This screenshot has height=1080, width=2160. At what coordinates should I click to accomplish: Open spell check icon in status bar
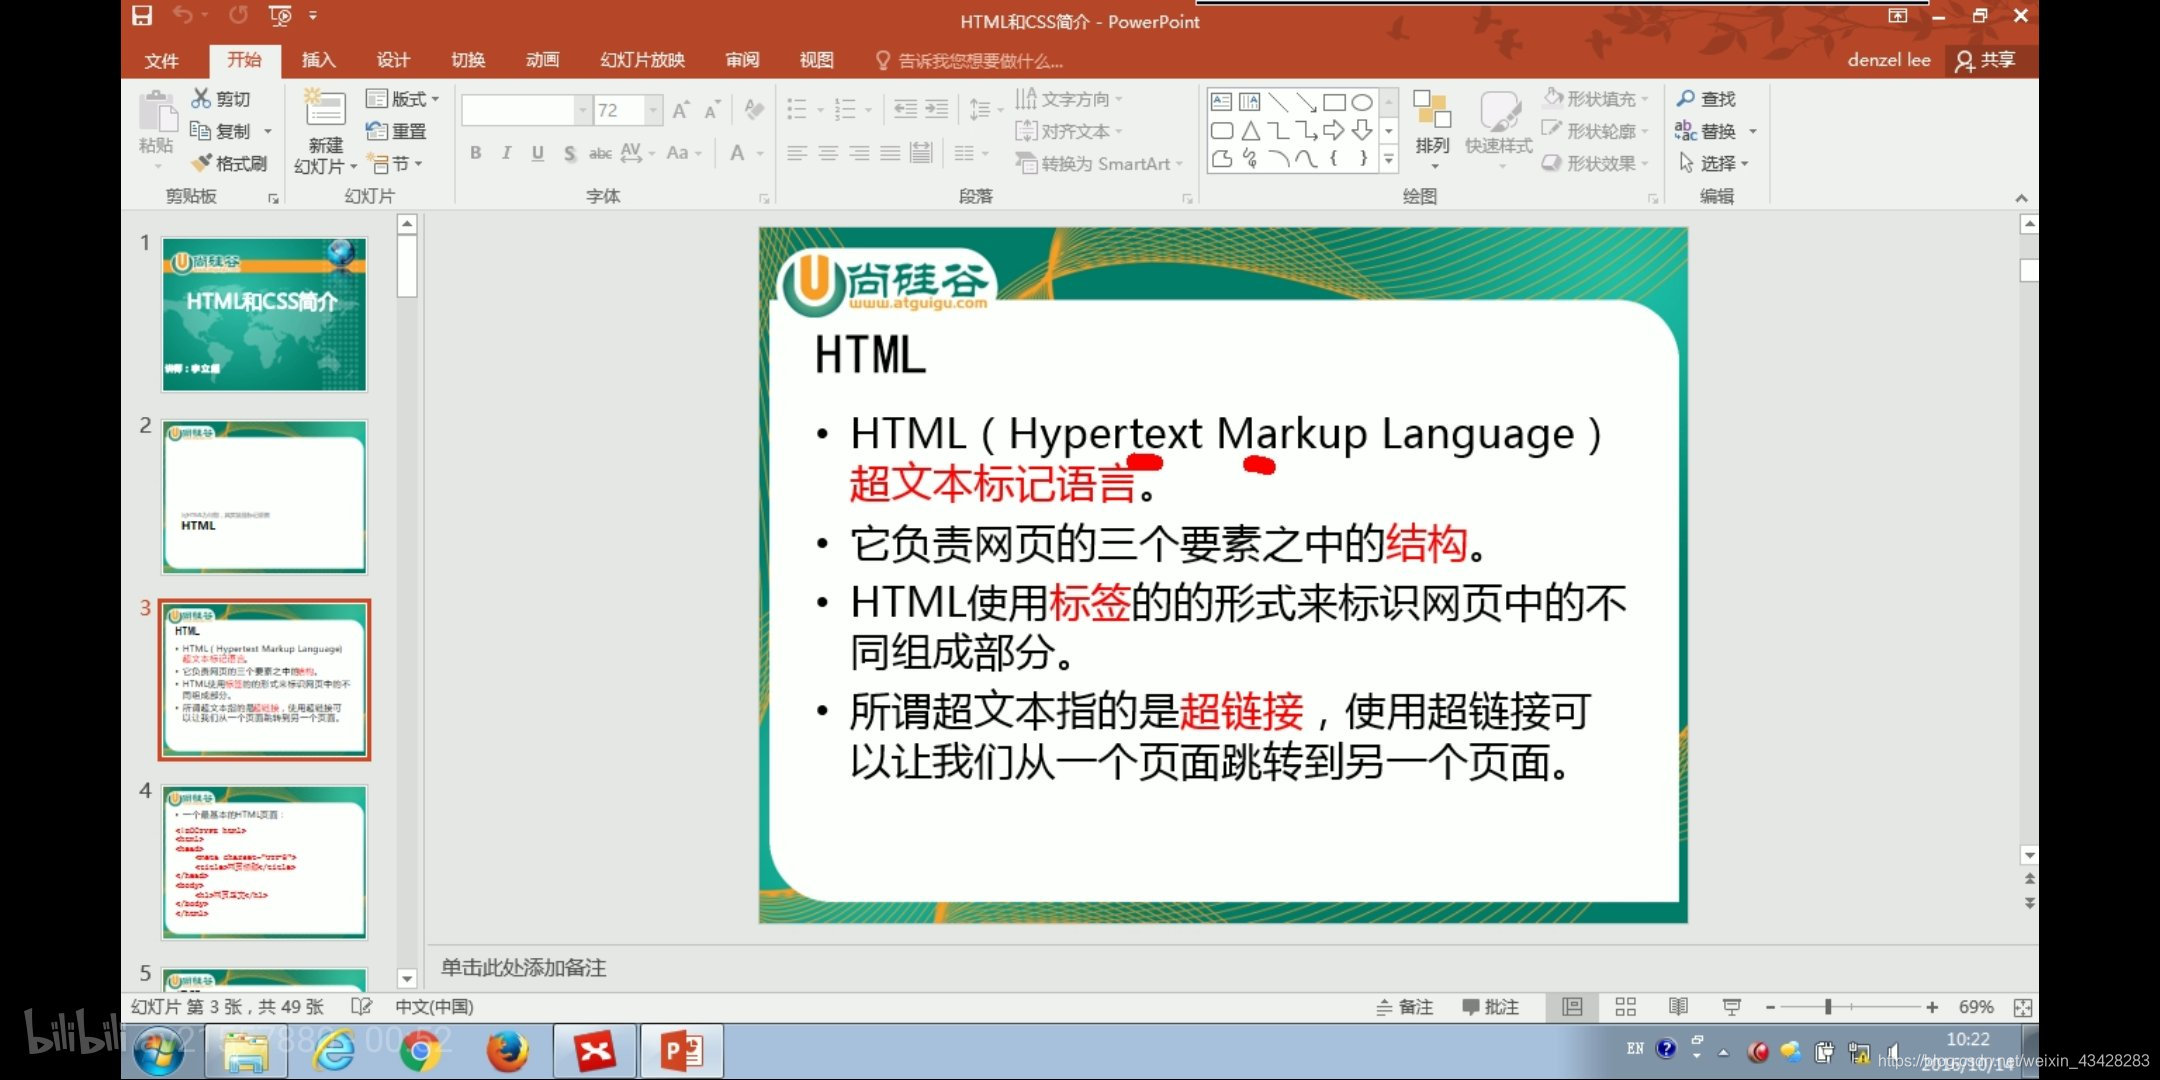point(361,1006)
